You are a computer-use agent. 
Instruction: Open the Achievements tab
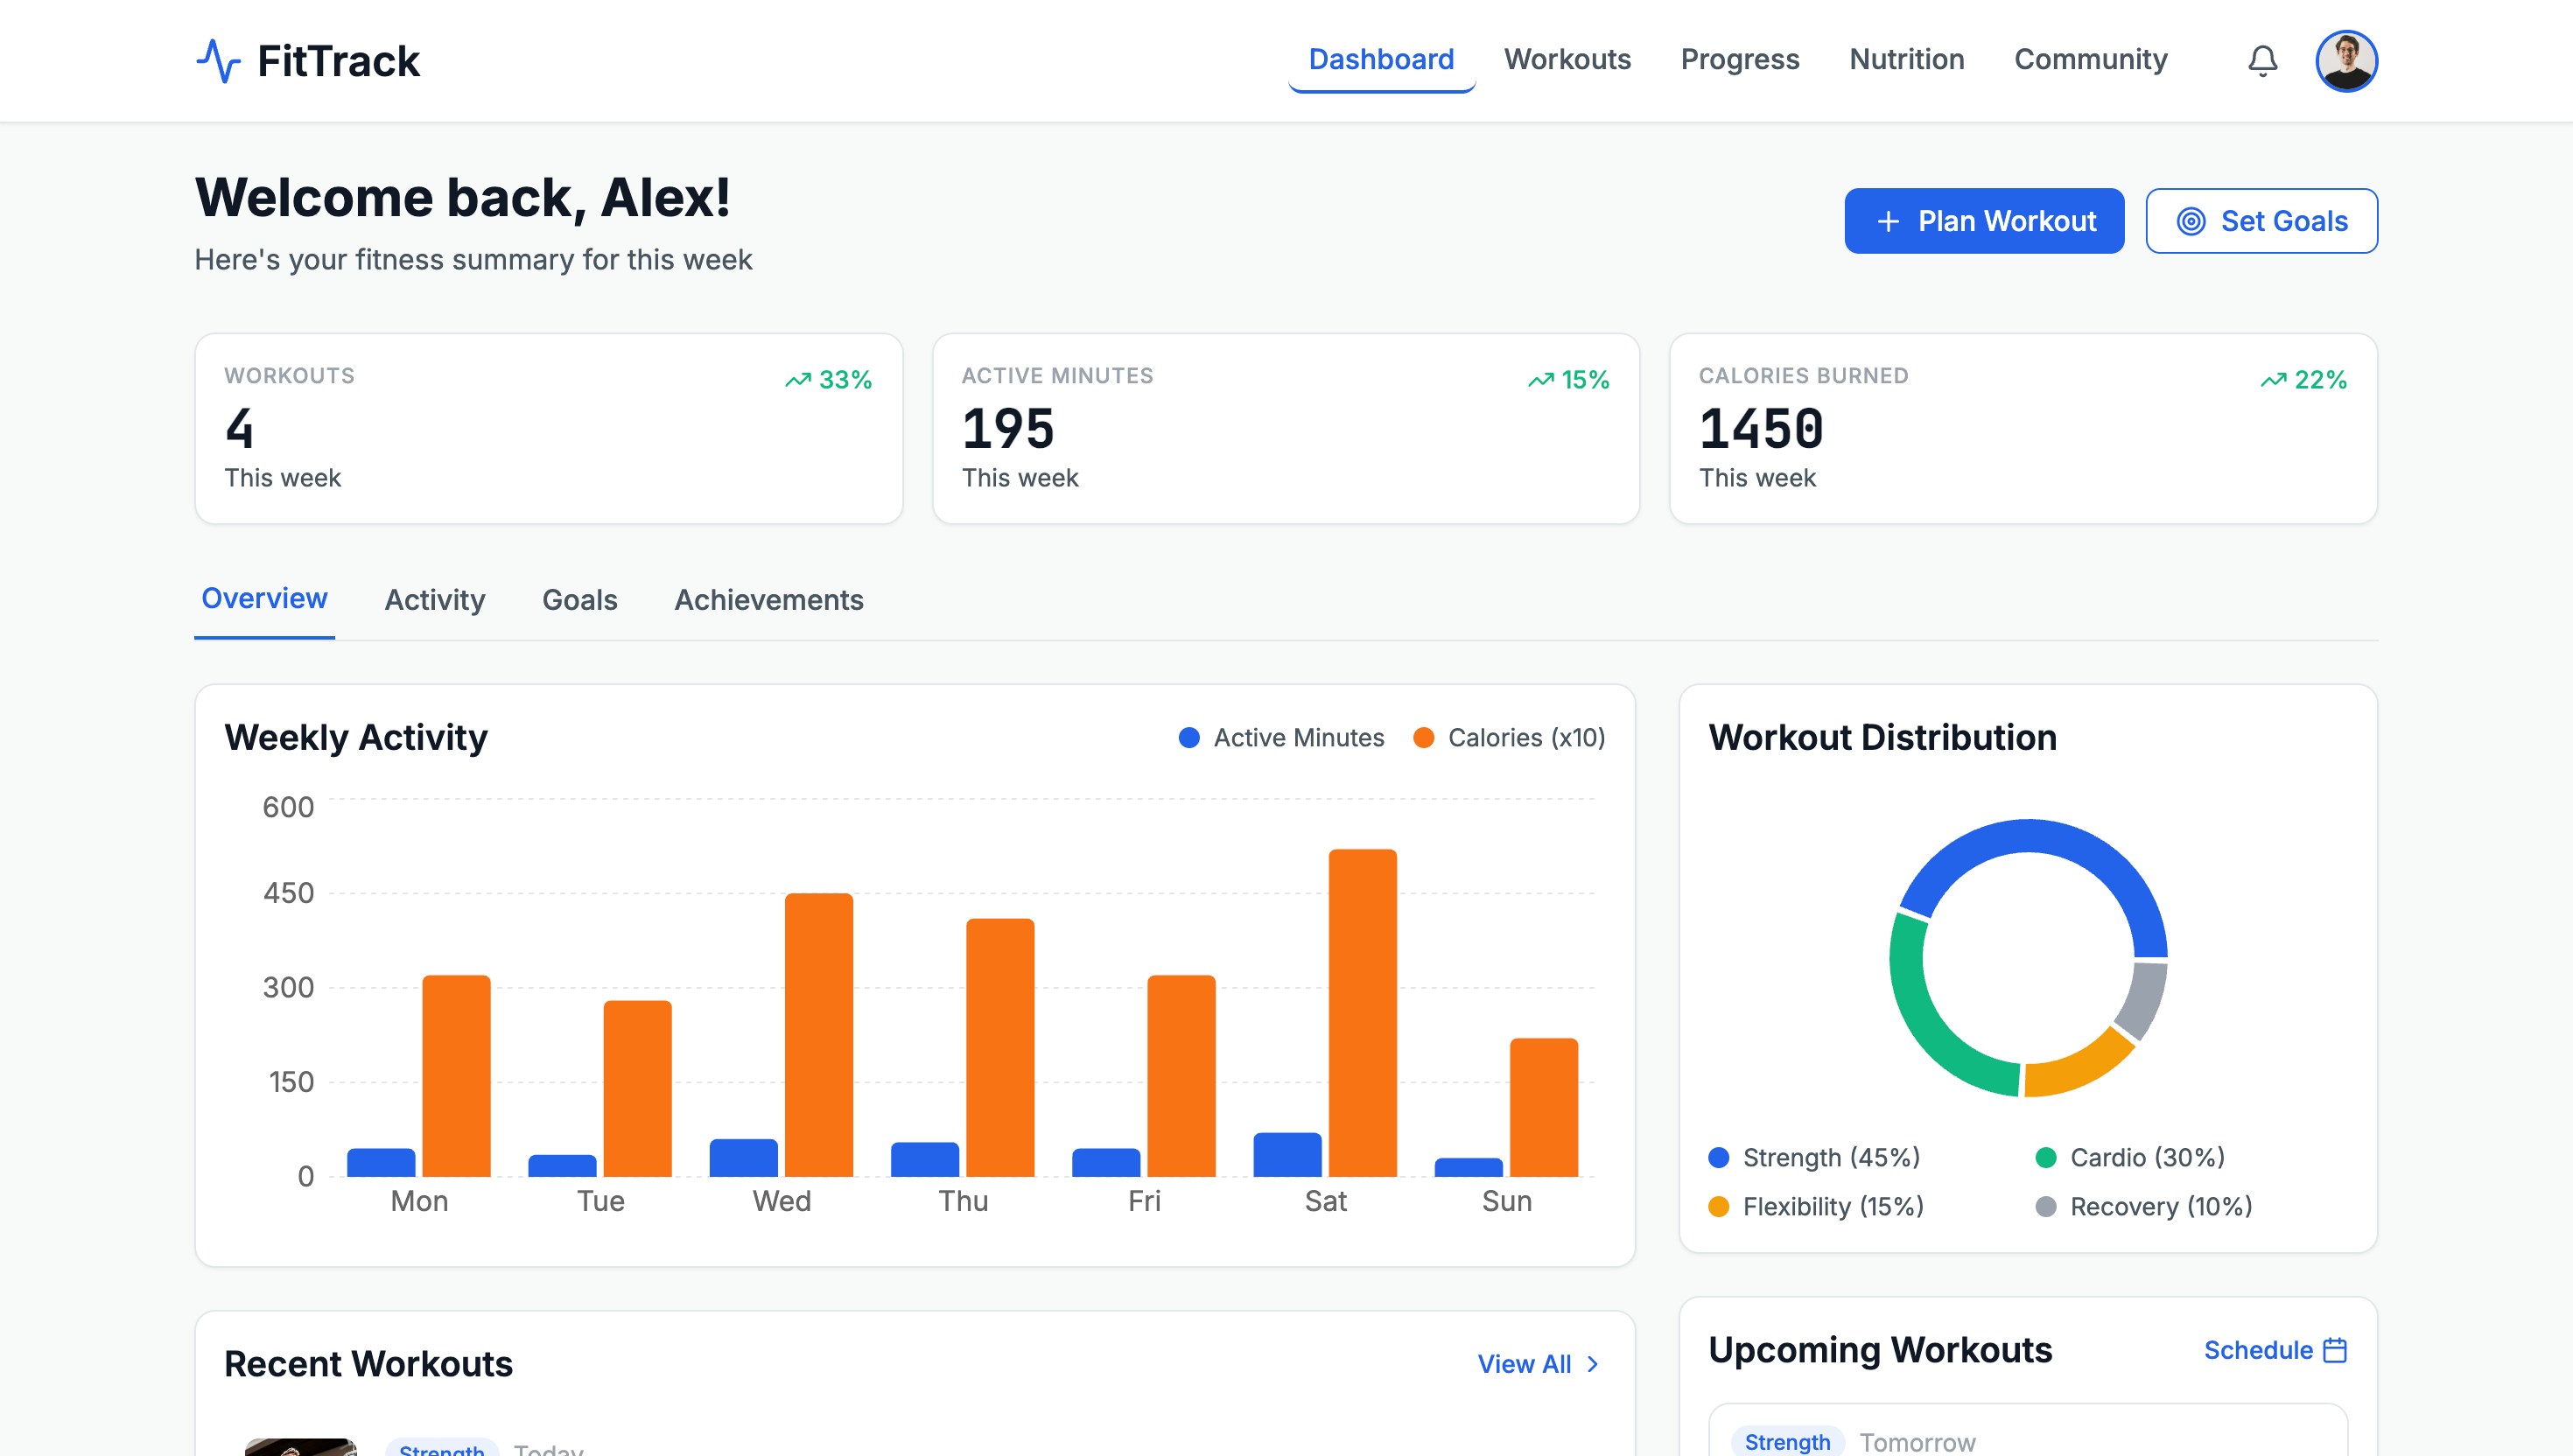coord(768,600)
